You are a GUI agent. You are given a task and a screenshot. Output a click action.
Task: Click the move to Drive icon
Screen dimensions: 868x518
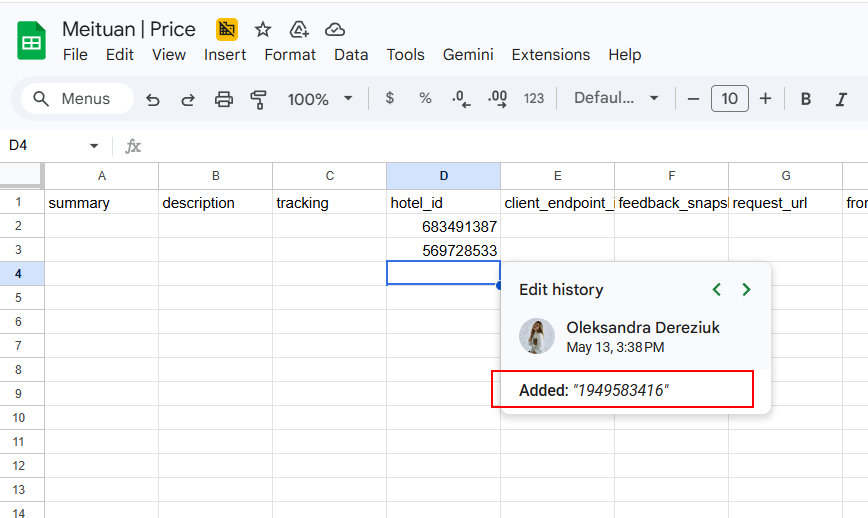click(x=299, y=29)
